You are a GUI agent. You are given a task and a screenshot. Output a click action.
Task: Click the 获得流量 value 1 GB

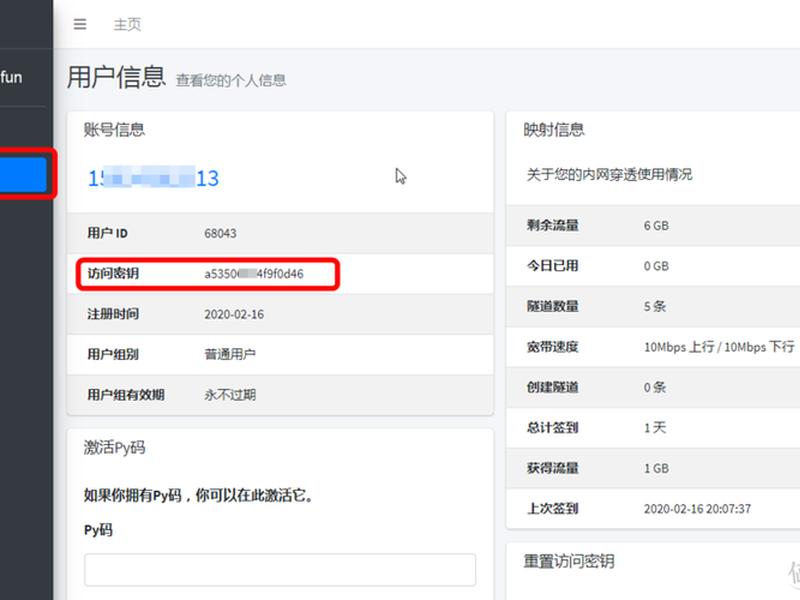click(x=656, y=468)
